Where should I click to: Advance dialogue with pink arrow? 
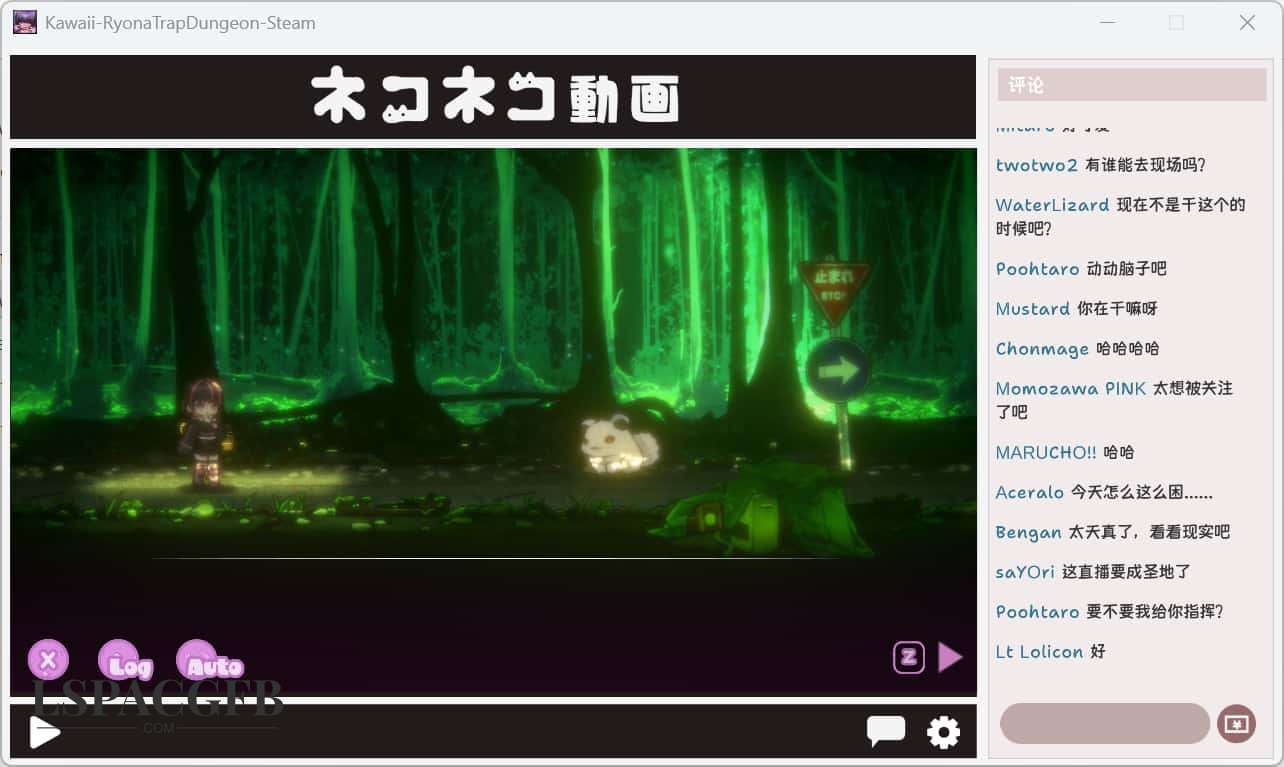[950, 657]
